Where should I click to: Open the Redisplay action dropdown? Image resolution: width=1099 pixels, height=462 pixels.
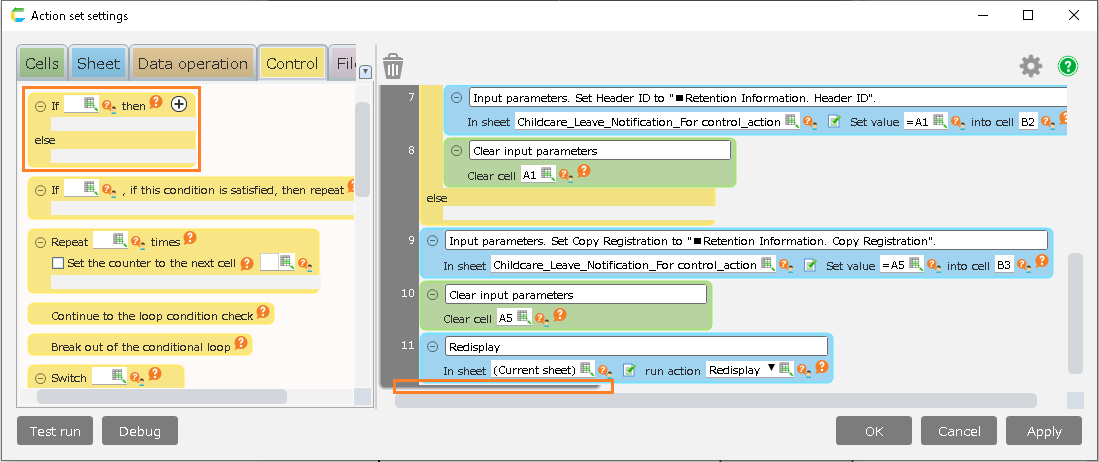[x=771, y=370]
